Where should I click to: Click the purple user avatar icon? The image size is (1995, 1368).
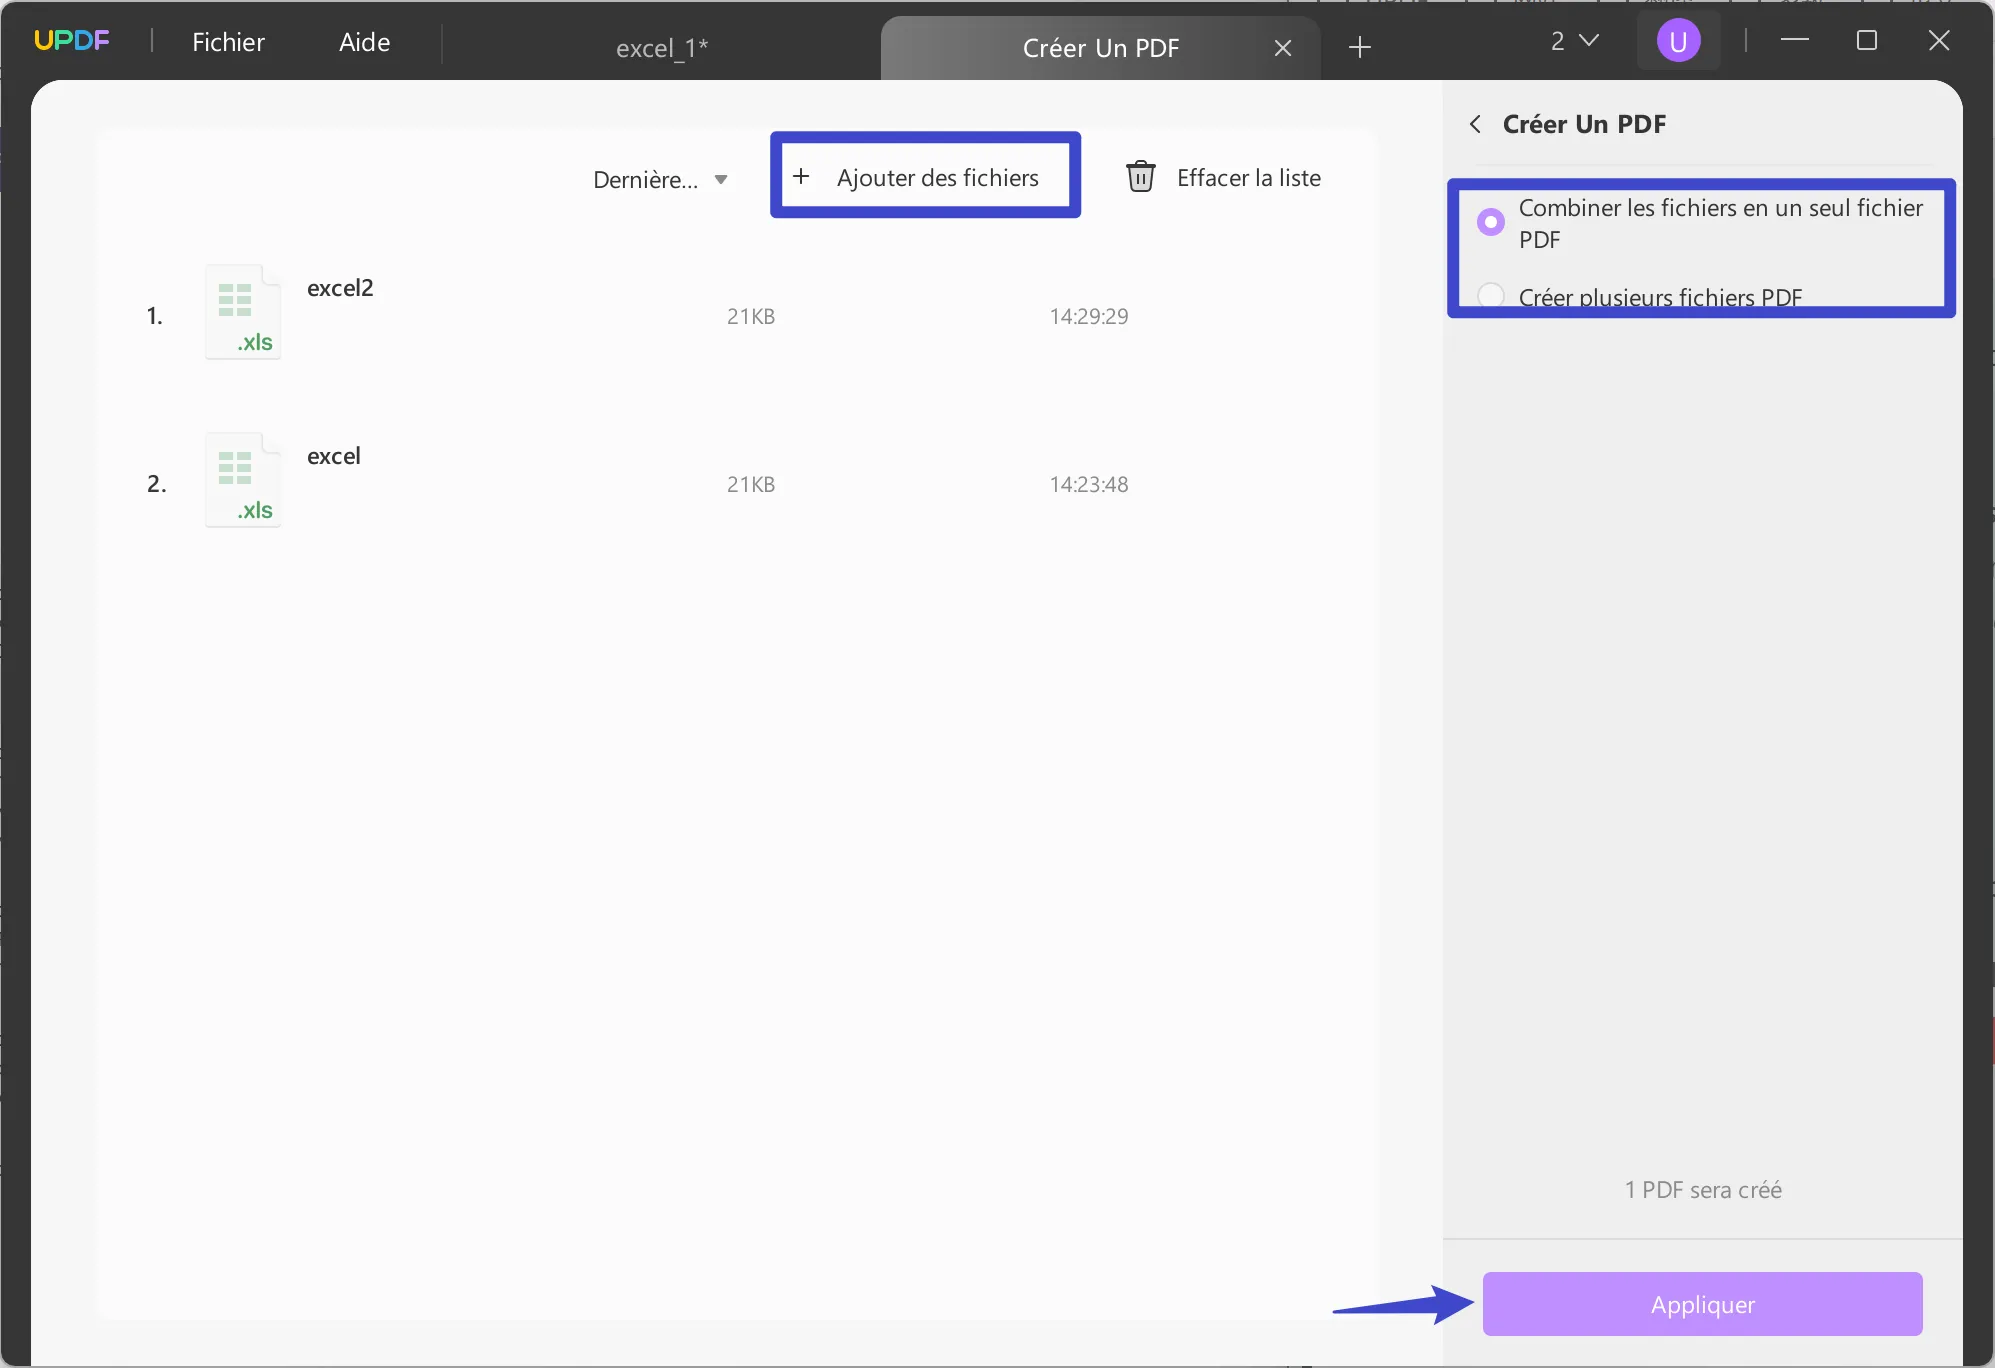click(x=1677, y=41)
